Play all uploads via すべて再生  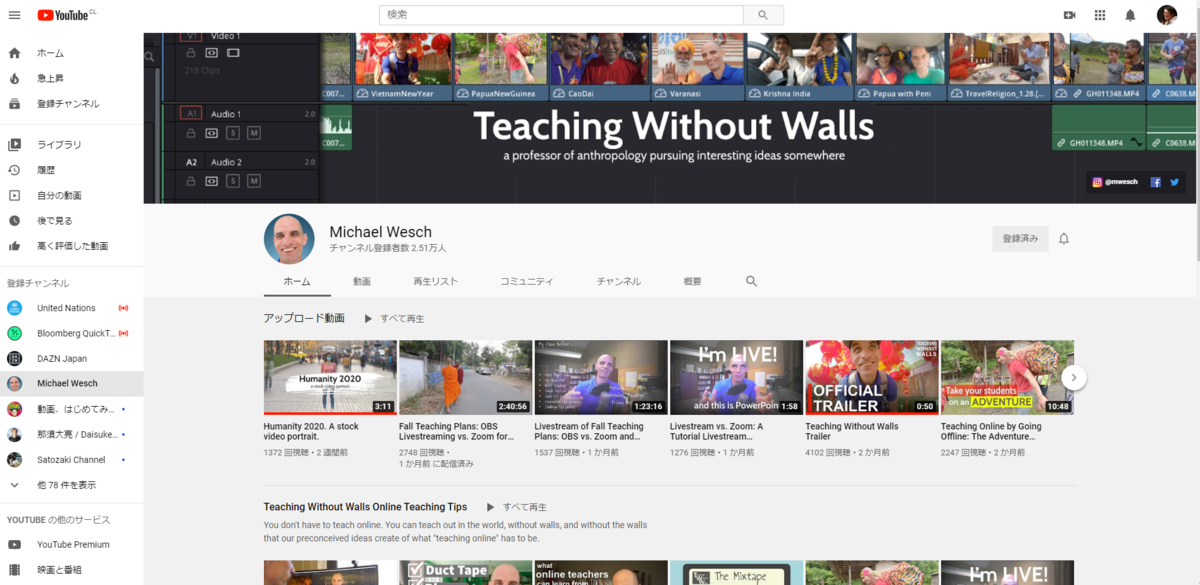click(394, 319)
